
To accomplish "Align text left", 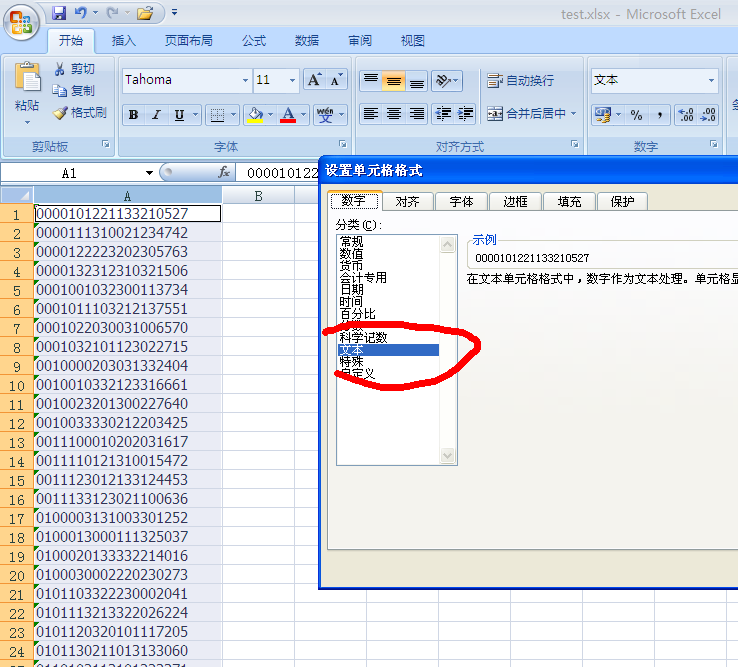I will [x=371, y=114].
